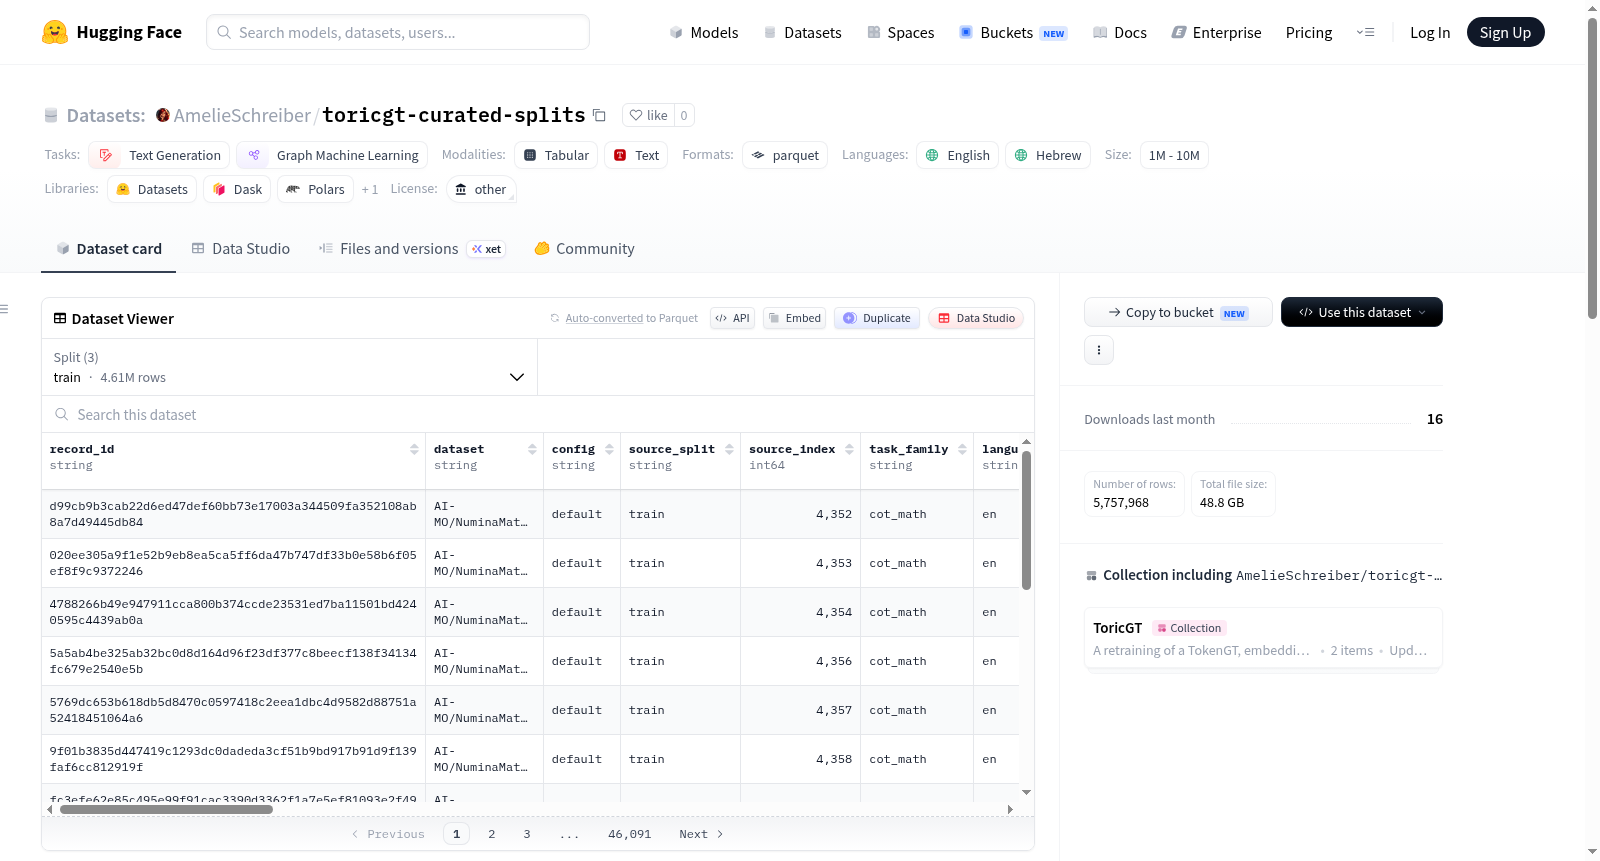Expand the other license tag
The width and height of the screenshot is (1600, 861).
481,189
